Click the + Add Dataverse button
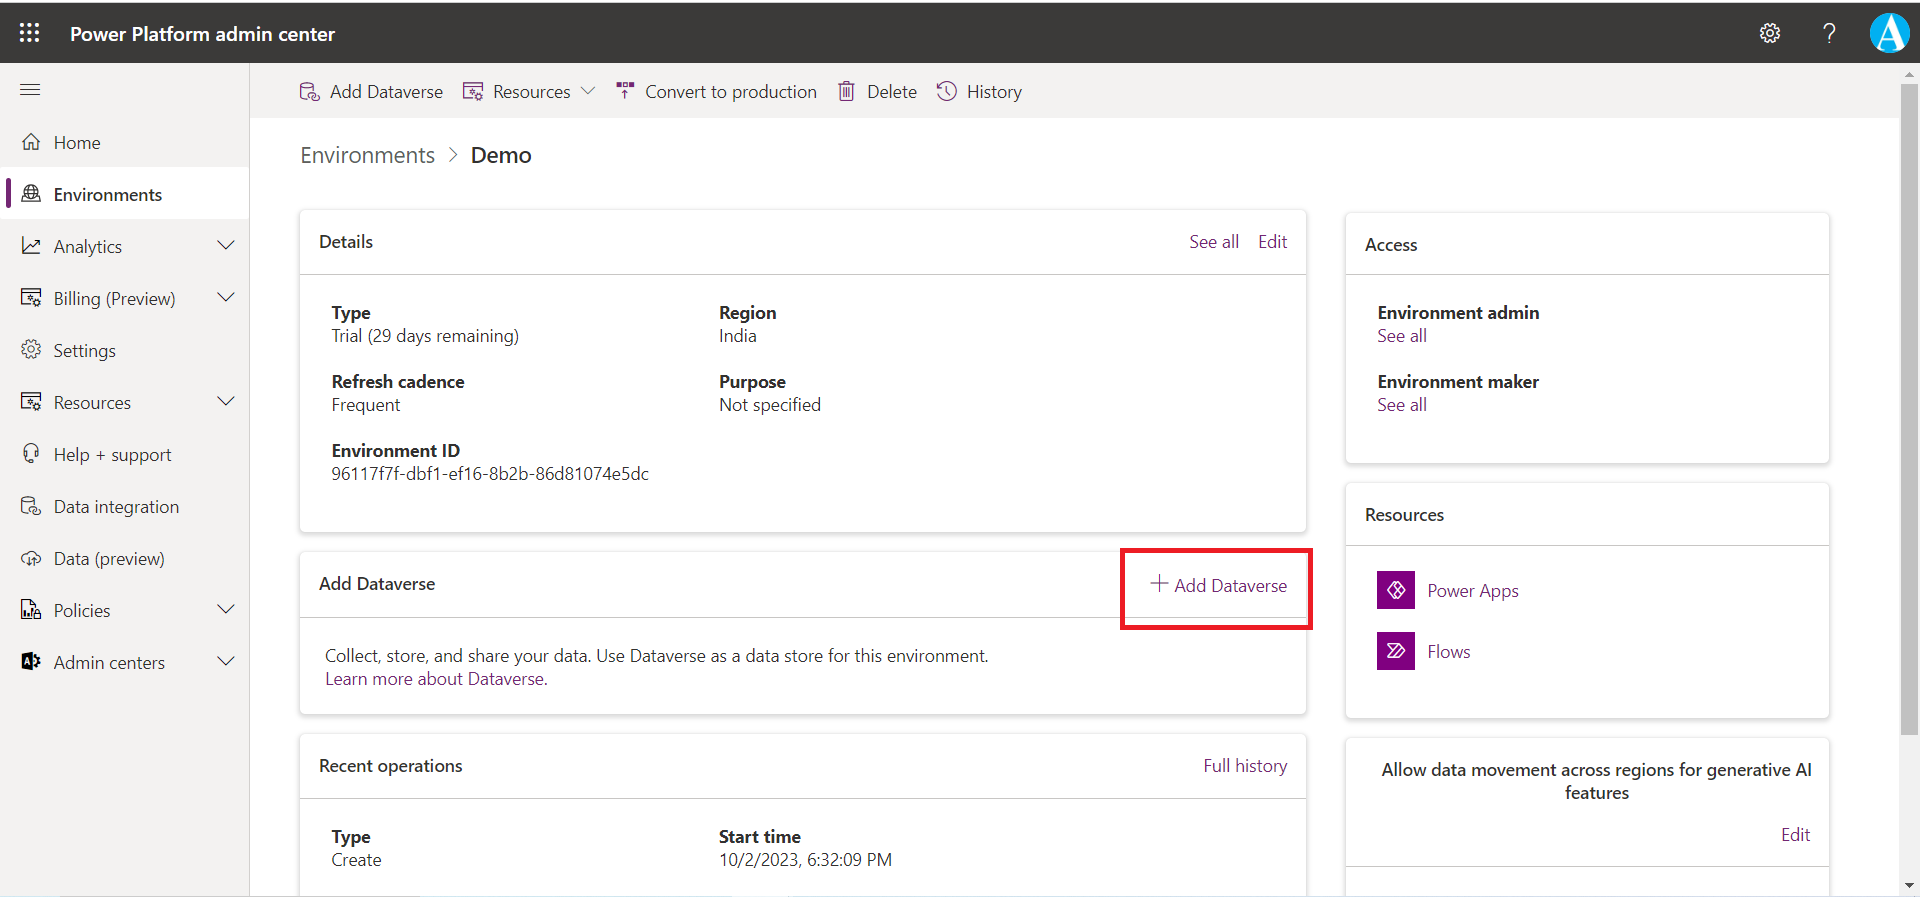This screenshot has width=1920, height=897. (x=1218, y=586)
